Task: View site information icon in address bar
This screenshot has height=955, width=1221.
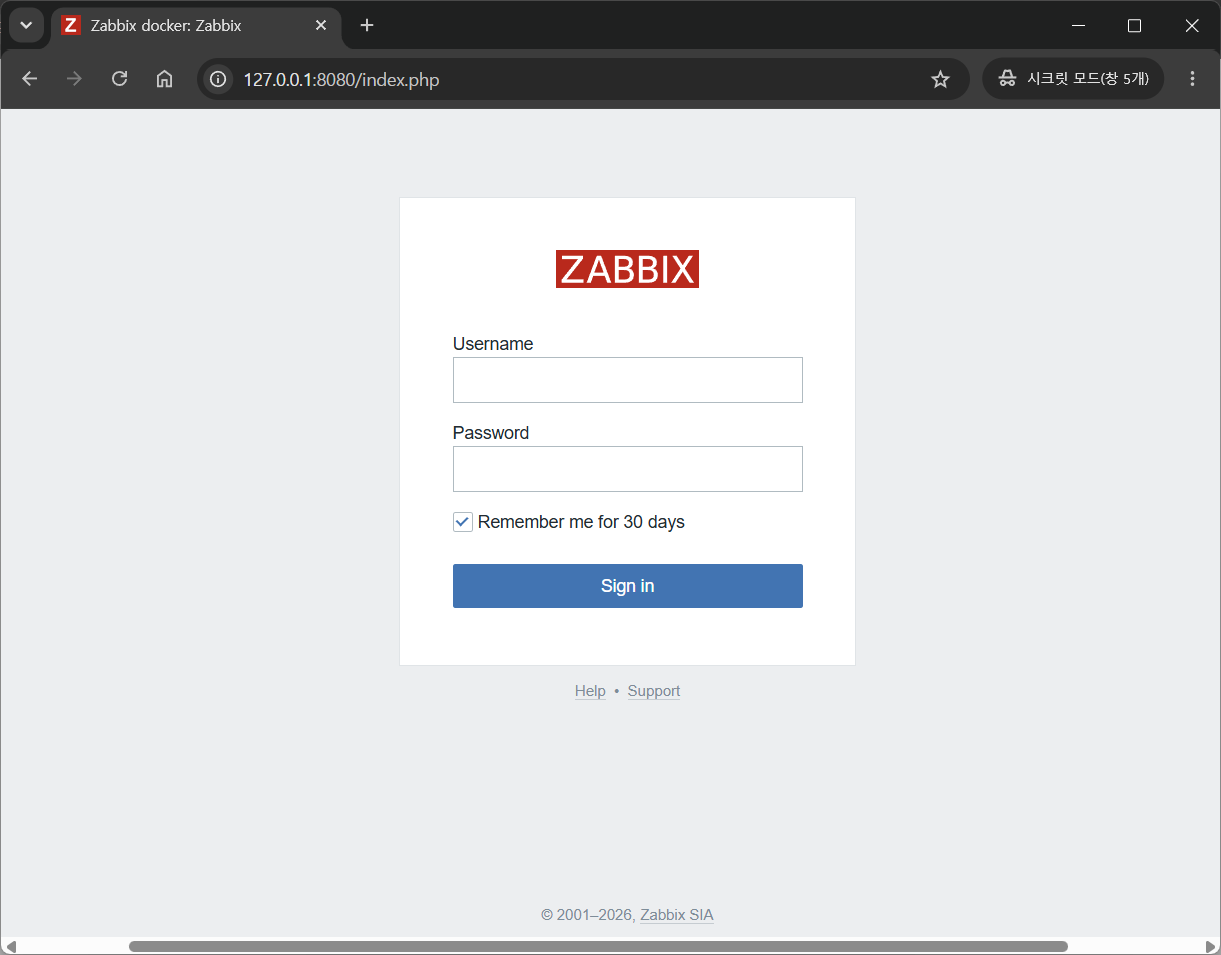Action: point(218,79)
